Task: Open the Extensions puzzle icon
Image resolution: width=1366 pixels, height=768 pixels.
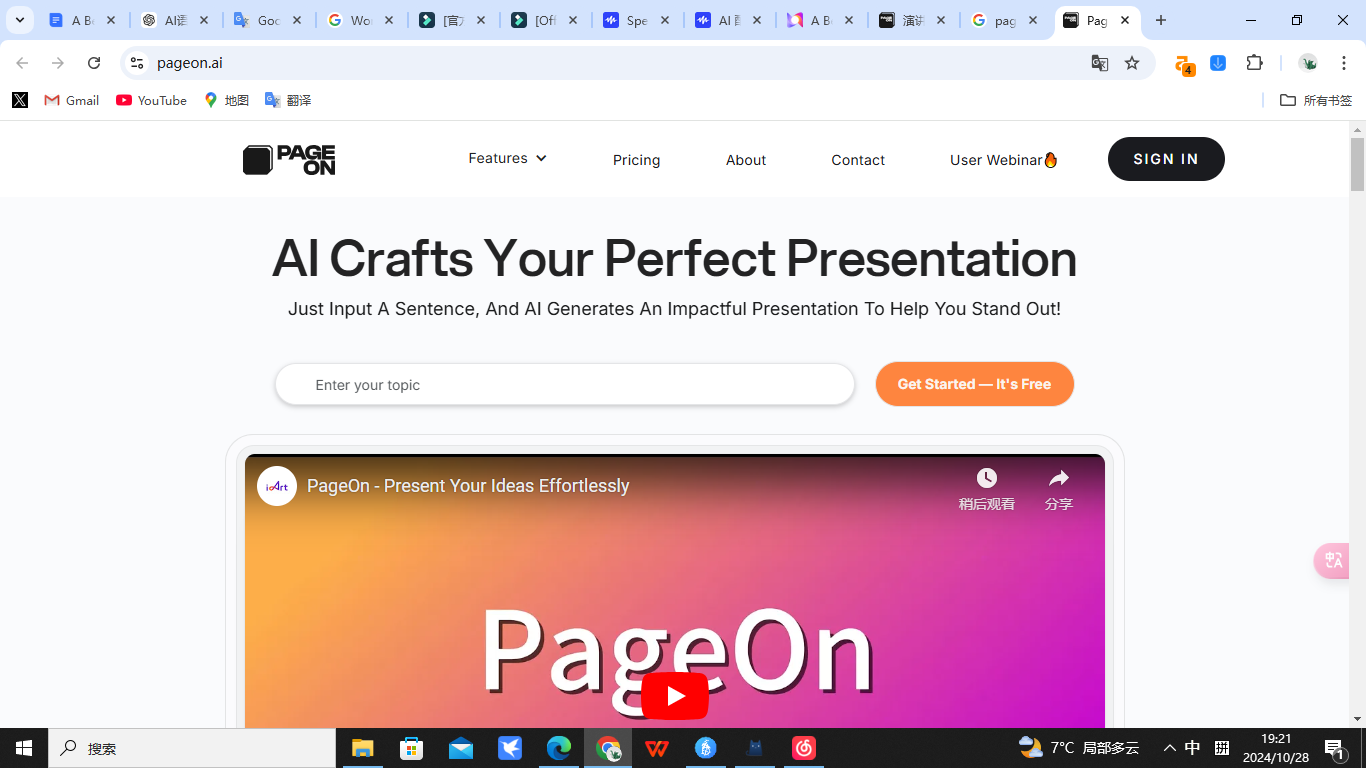Action: (1254, 63)
